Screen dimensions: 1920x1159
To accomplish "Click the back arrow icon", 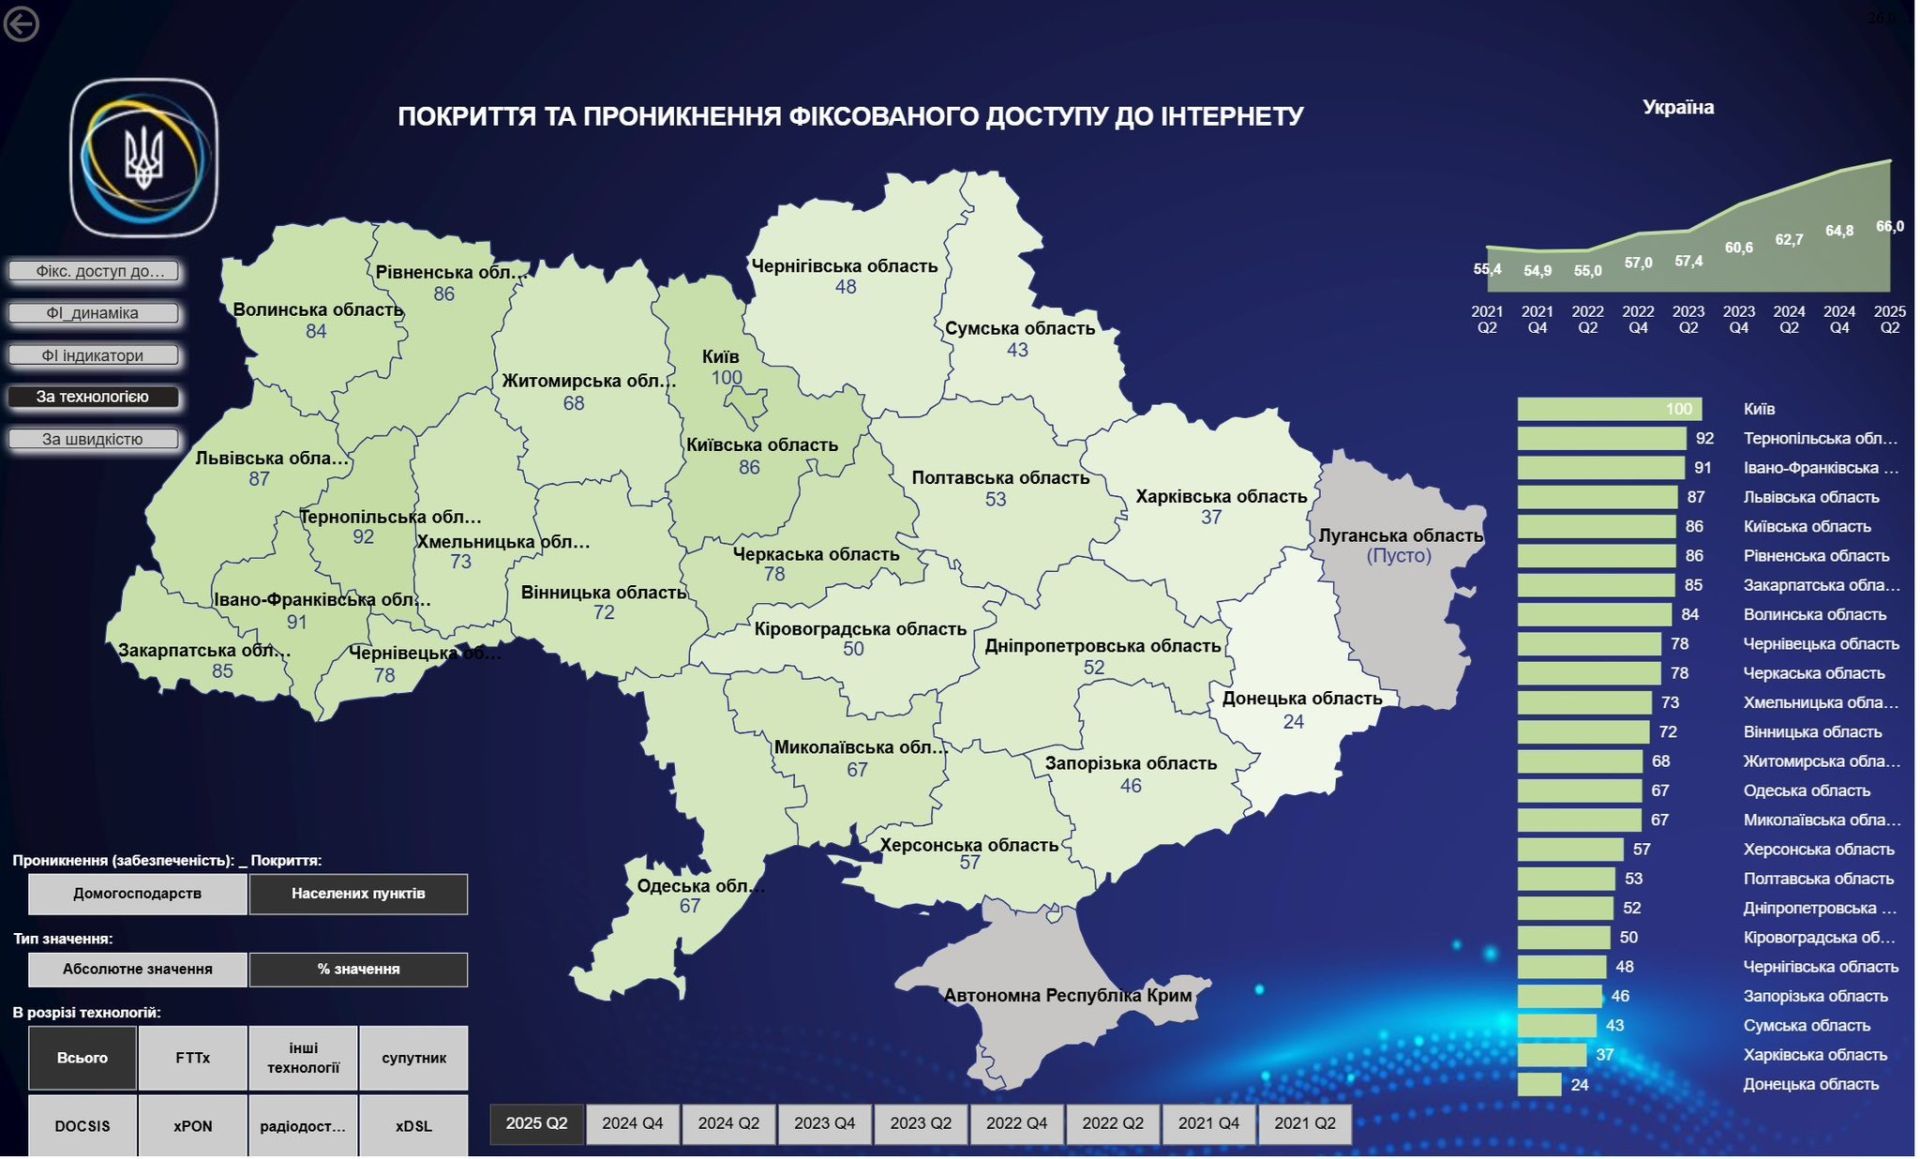I will (x=21, y=23).
